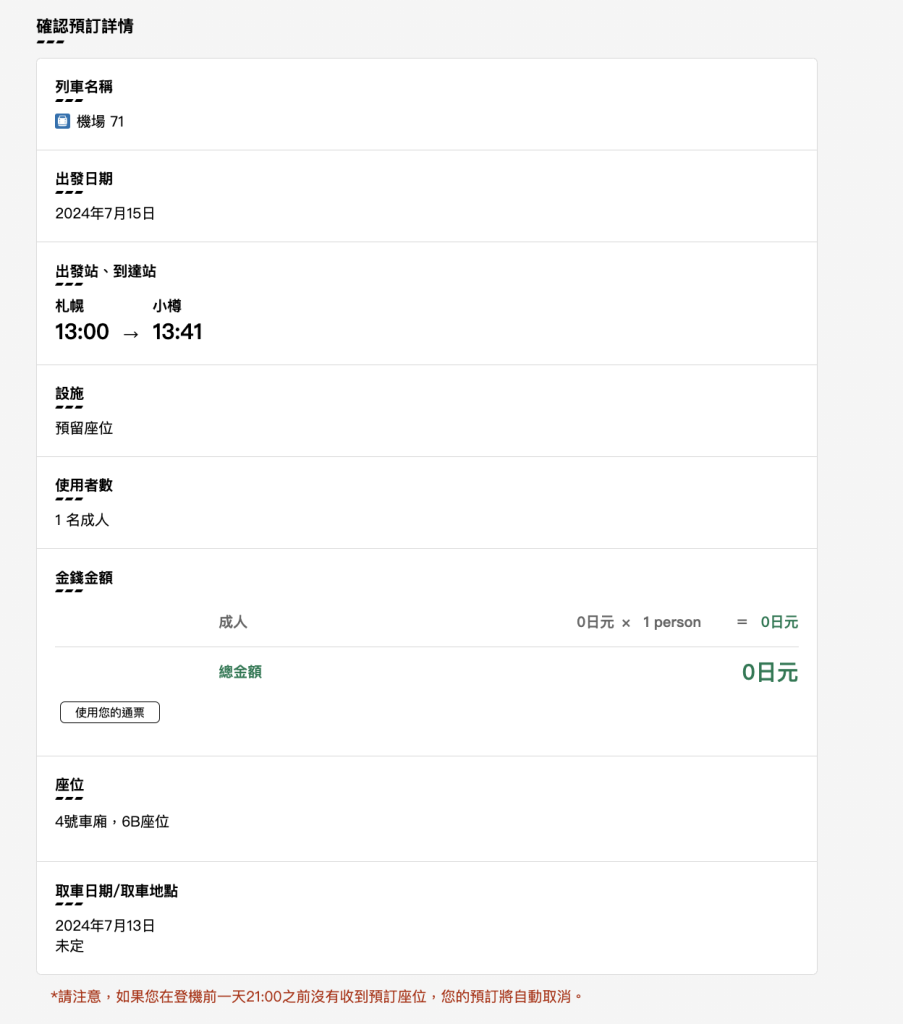Select the seat info 4號車廂，6B座位

[112, 822]
